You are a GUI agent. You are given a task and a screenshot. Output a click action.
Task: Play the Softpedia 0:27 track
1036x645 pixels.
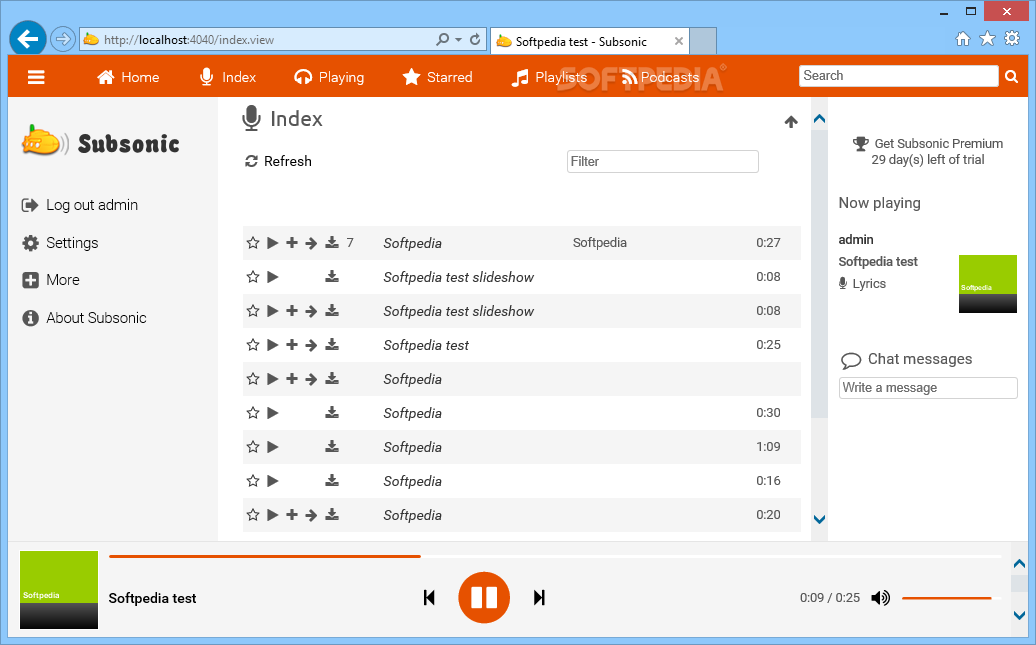pos(272,243)
